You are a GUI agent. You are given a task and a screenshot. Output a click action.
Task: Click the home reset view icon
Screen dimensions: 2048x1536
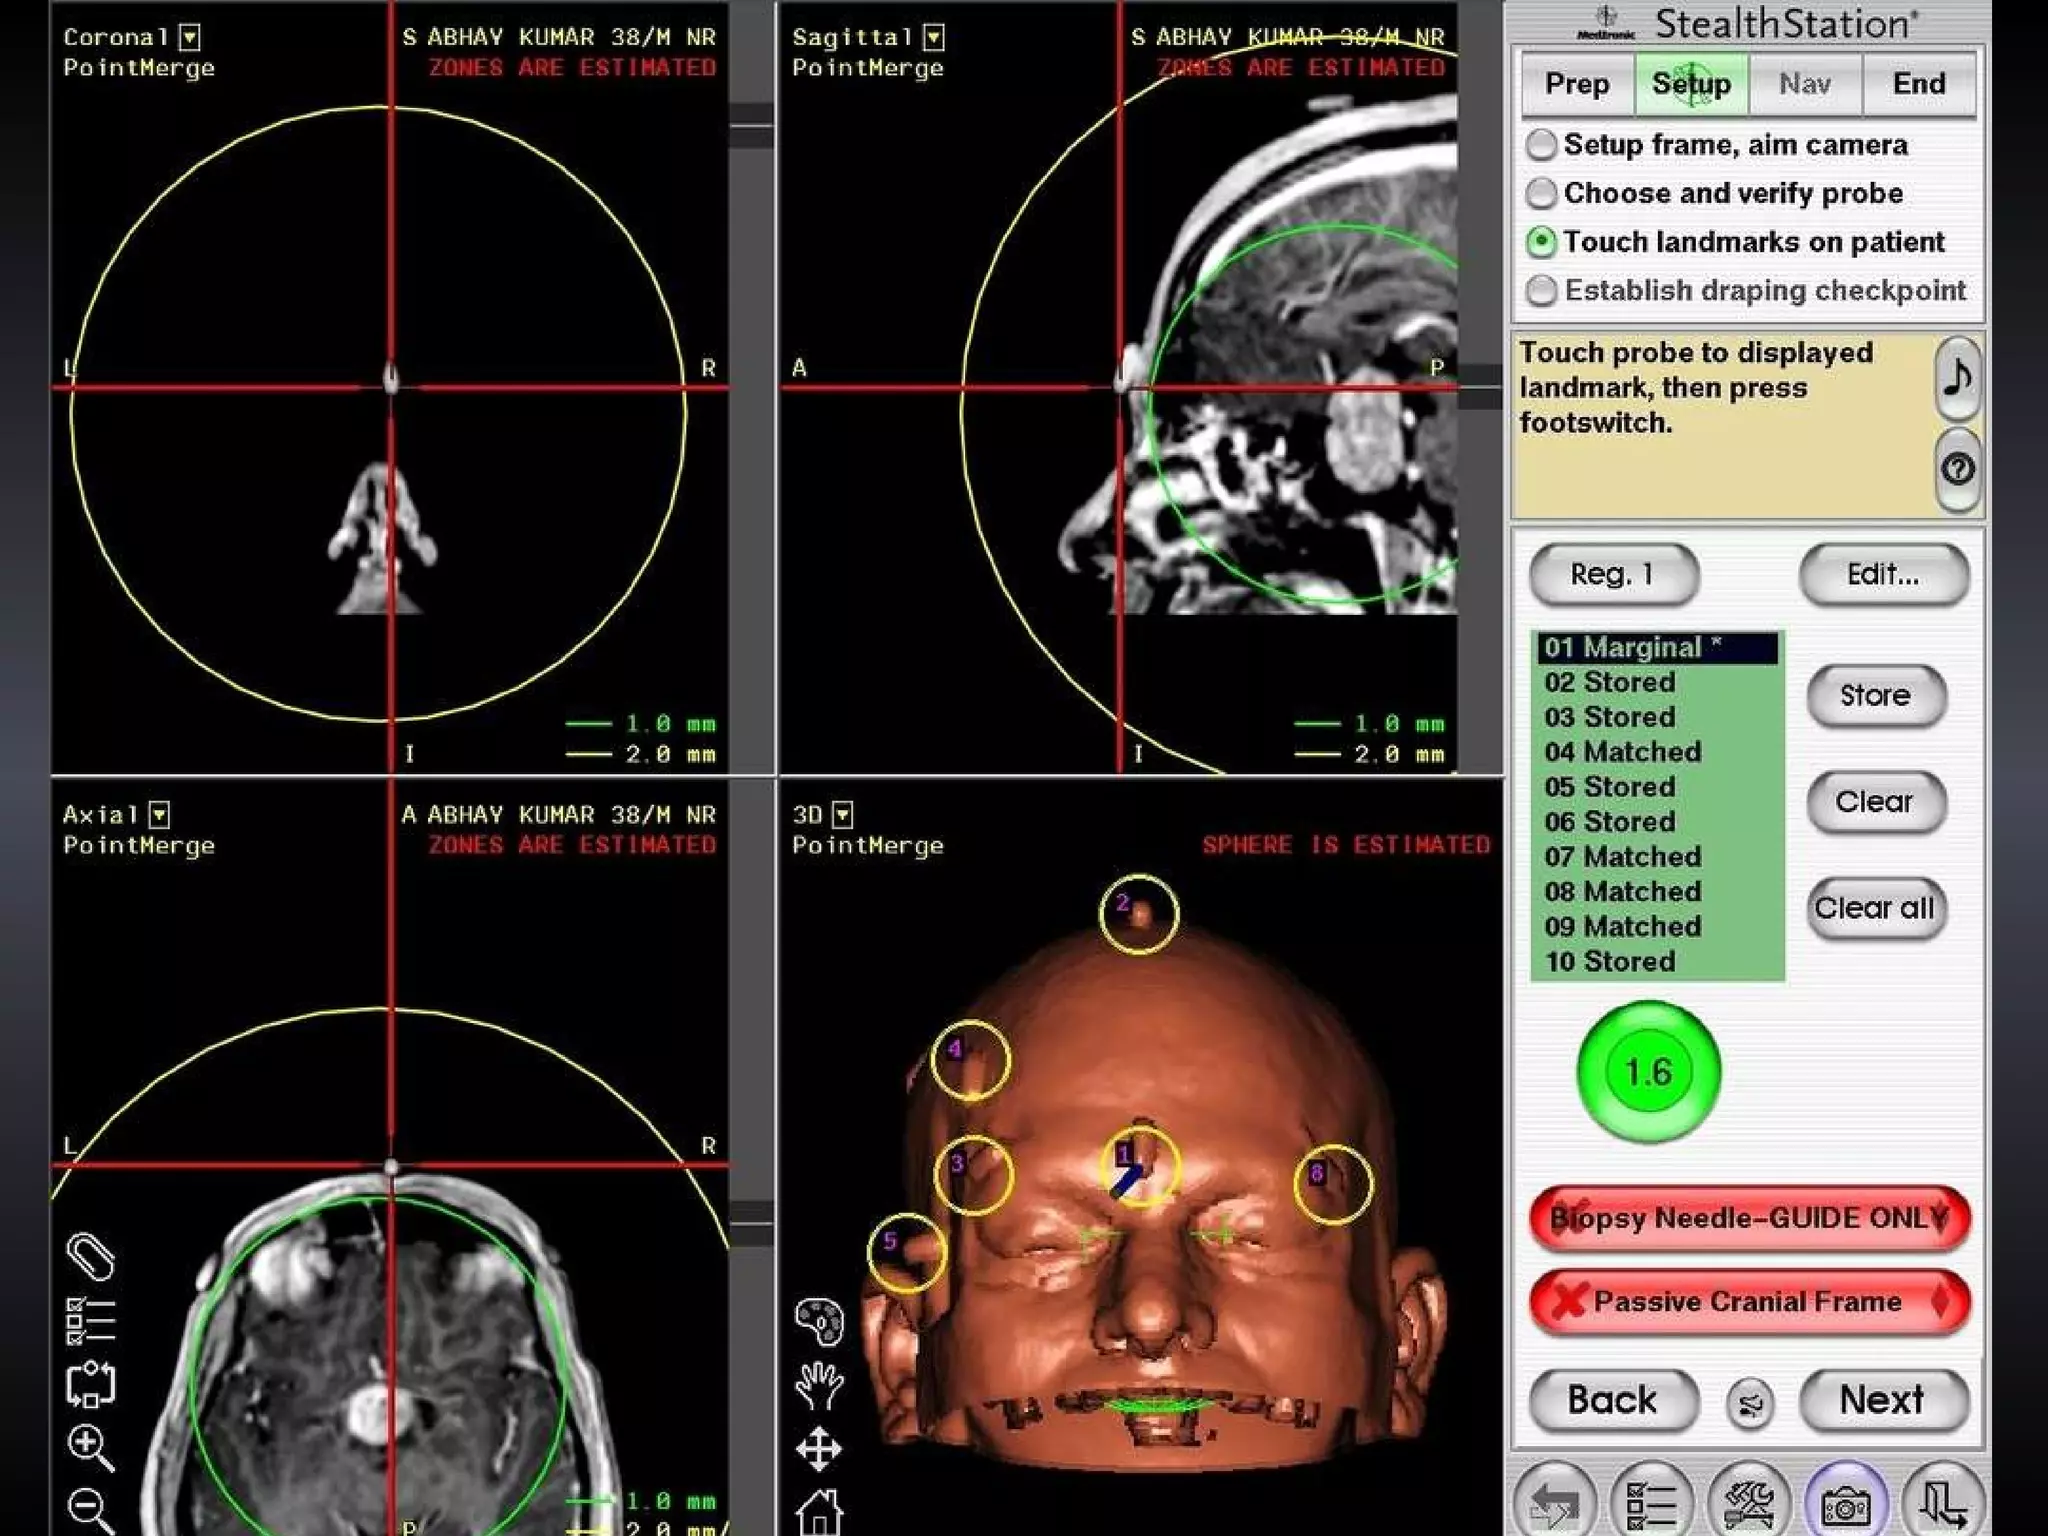[x=819, y=1511]
